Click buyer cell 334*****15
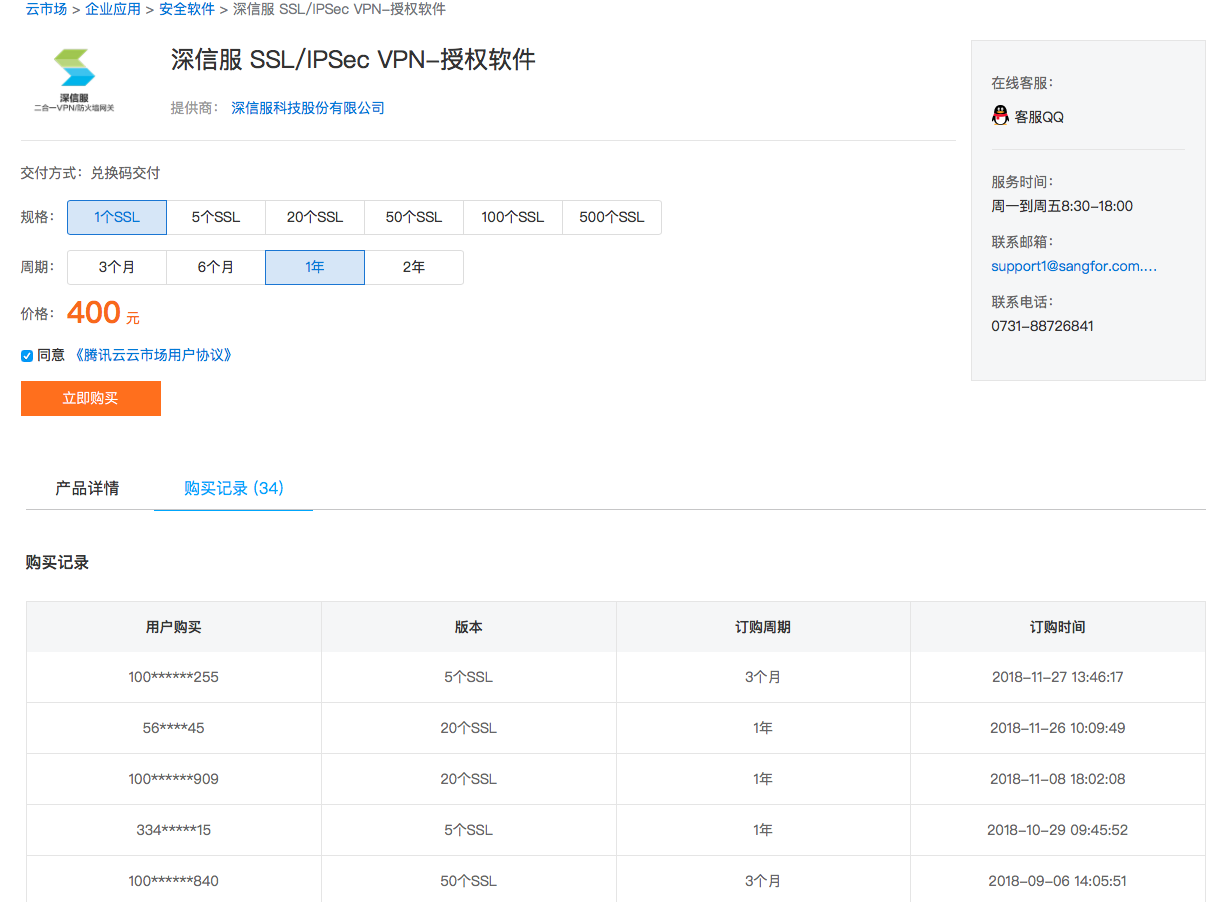Image resolution: width=1207 pixels, height=902 pixels. [x=174, y=830]
